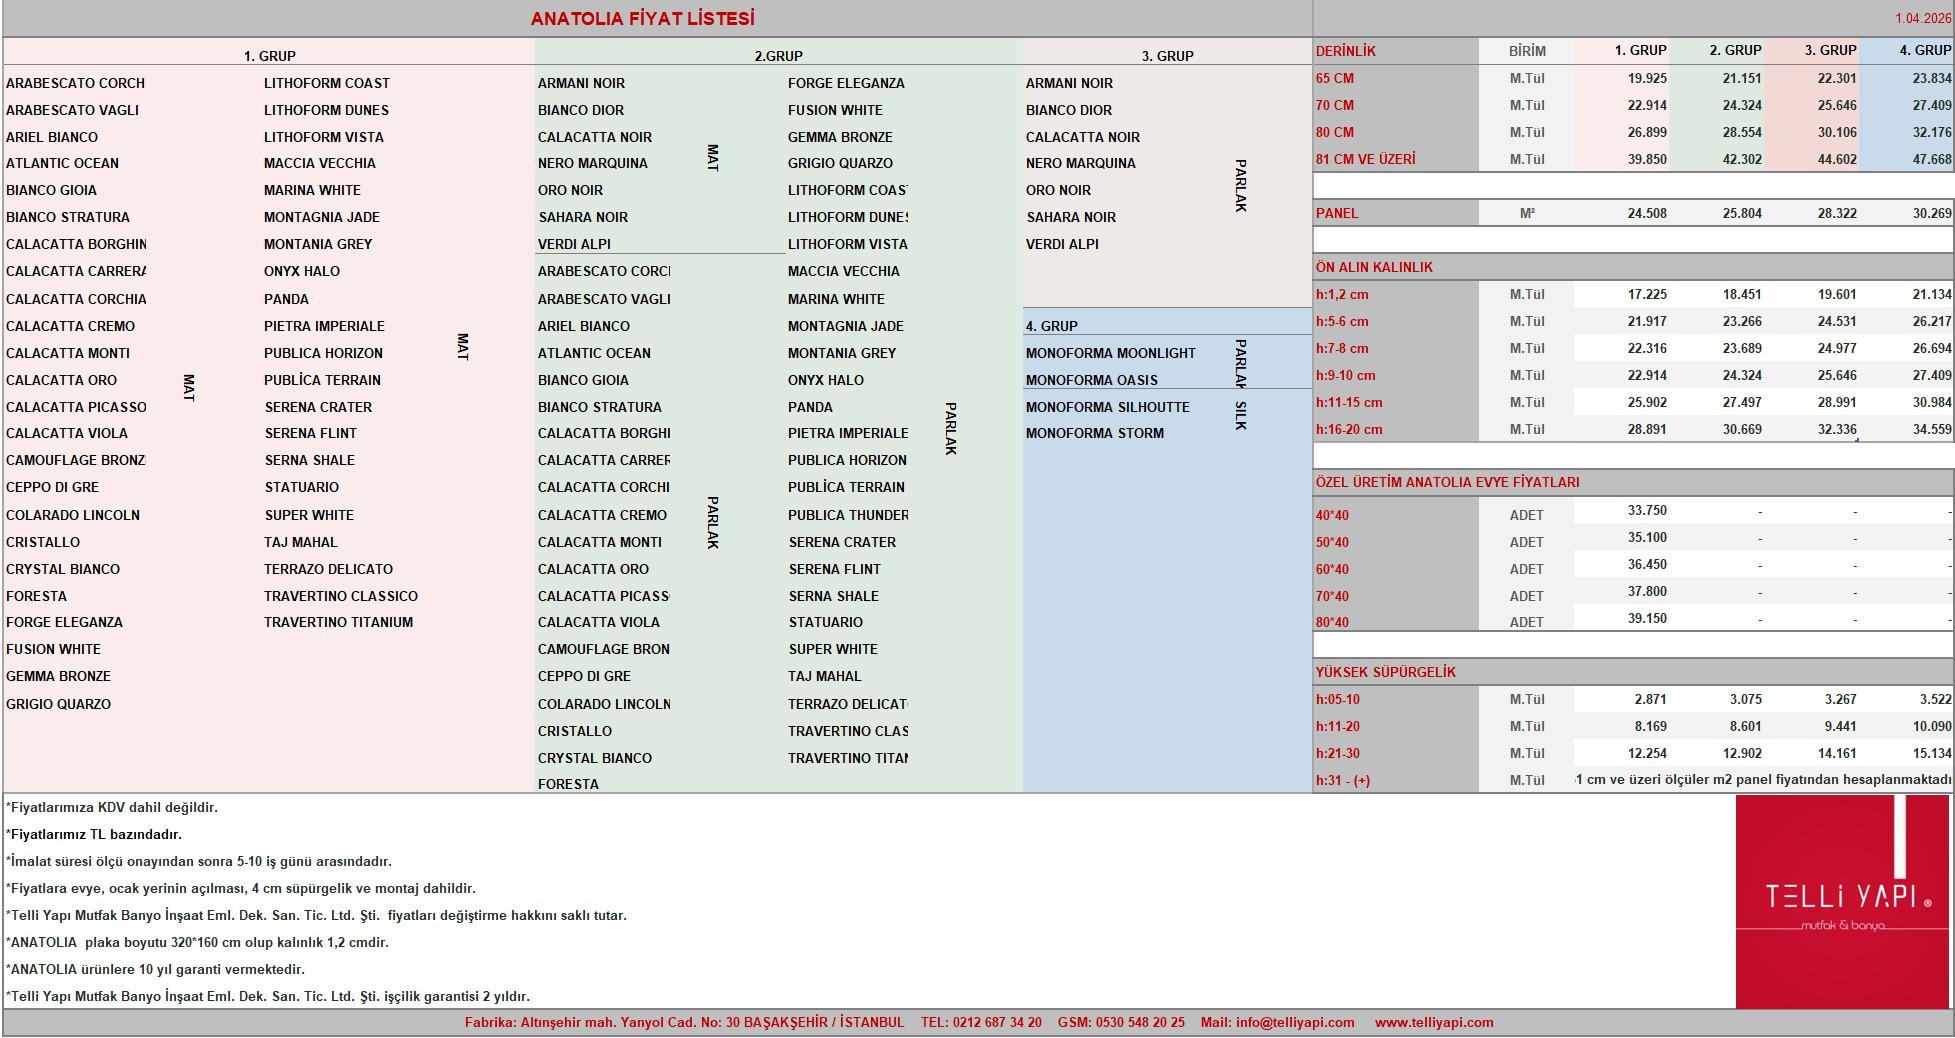
Task: Click sink price 39.150
Action: [x=1647, y=619]
